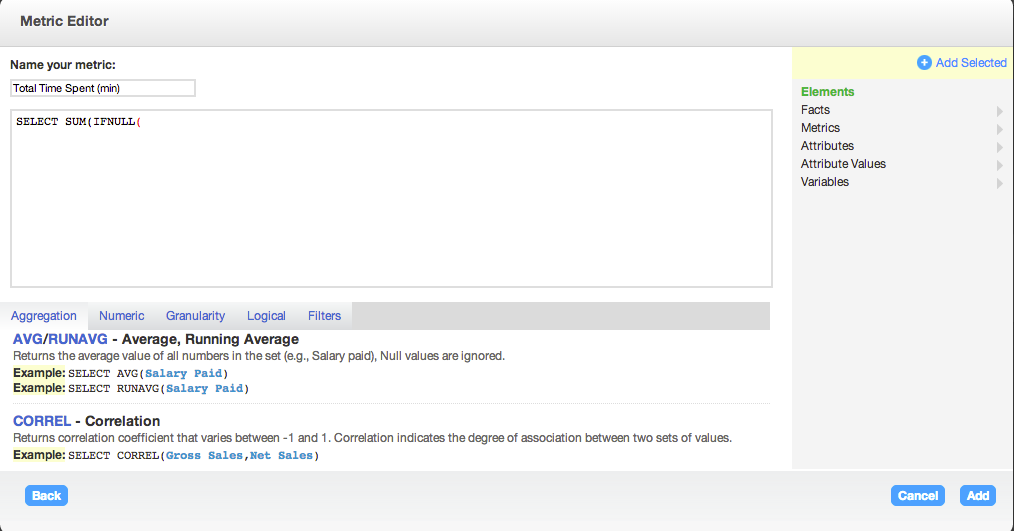Cancel the metric editor
The width and height of the screenshot is (1014, 531).
point(917,496)
